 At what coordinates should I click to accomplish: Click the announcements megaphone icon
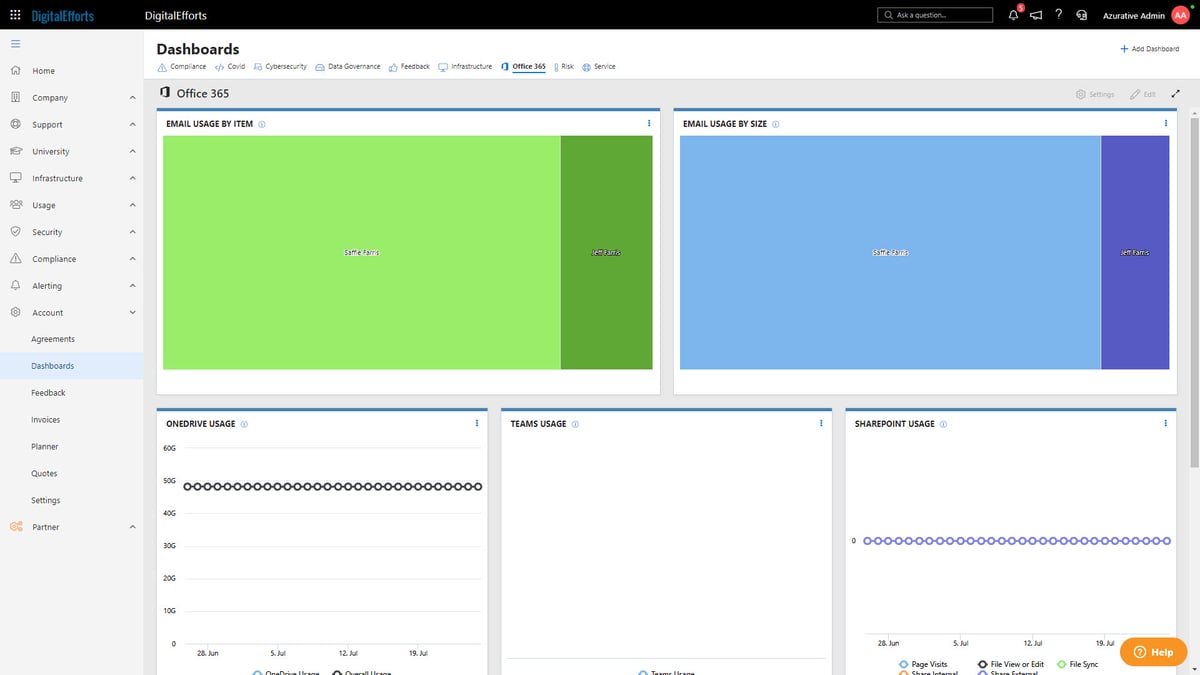coord(1035,15)
